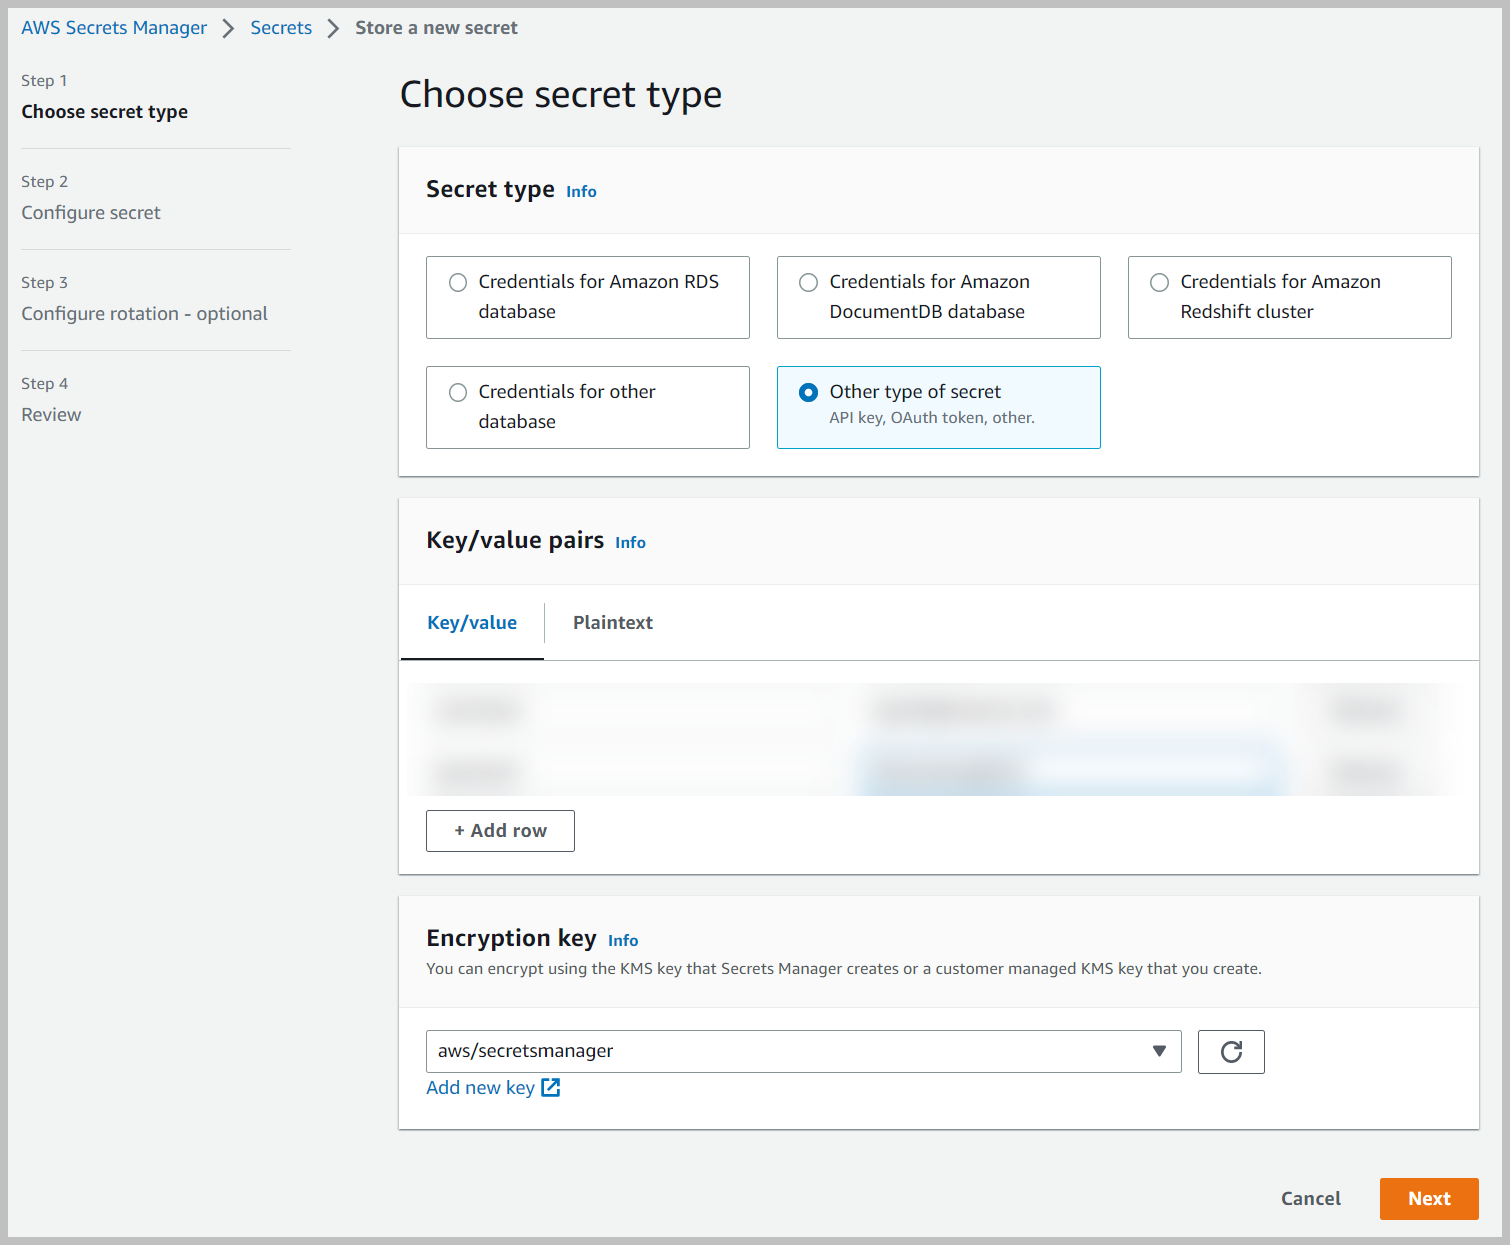
Task: Select Credentials for Amazon RDS database radio
Action: point(458,282)
